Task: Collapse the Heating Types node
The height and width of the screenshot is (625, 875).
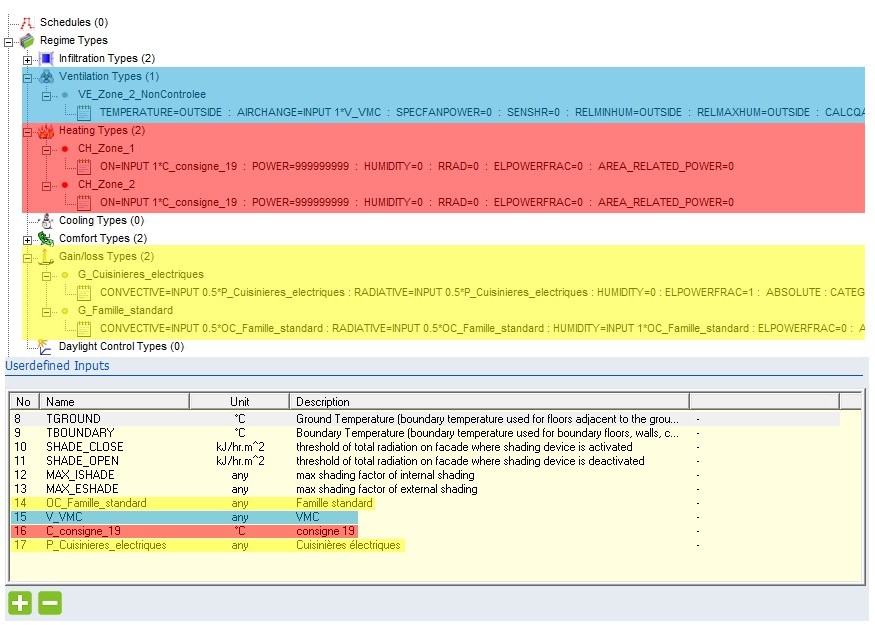Action: pyautogui.click(x=27, y=131)
